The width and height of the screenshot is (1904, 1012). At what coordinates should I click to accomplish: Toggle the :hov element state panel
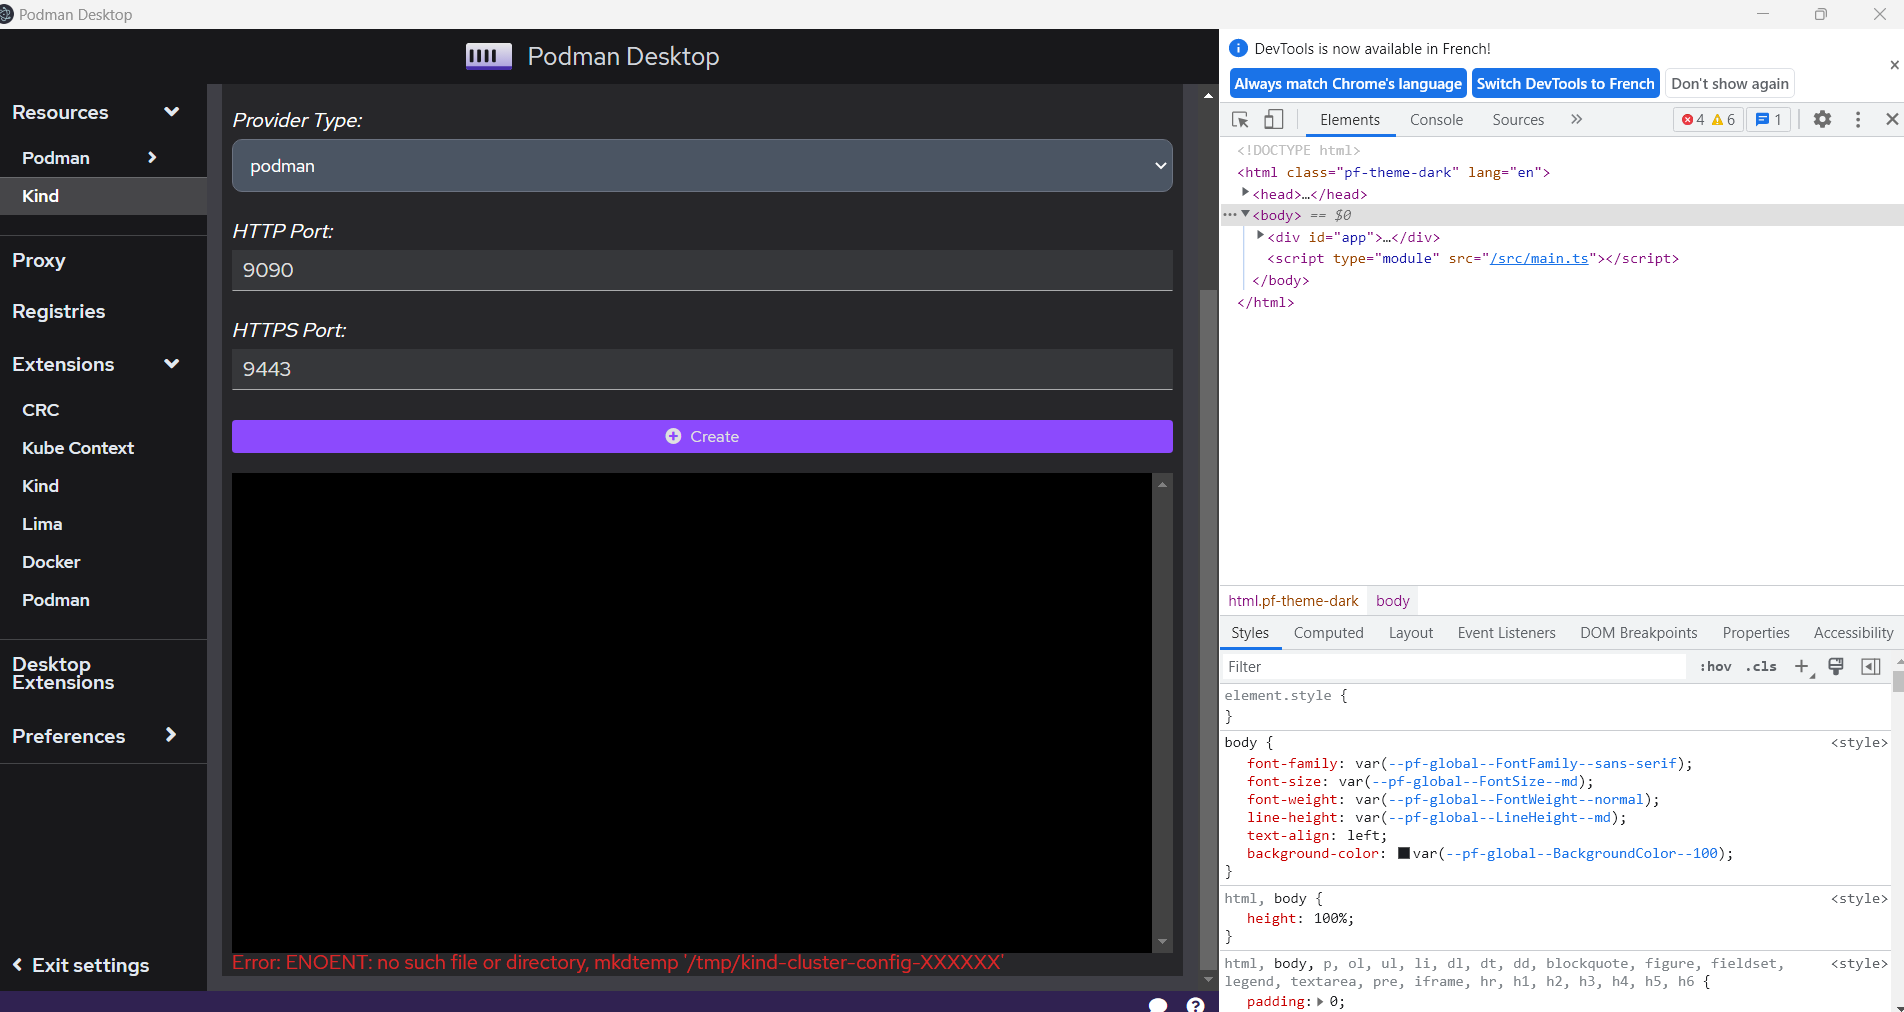tap(1715, 666)
